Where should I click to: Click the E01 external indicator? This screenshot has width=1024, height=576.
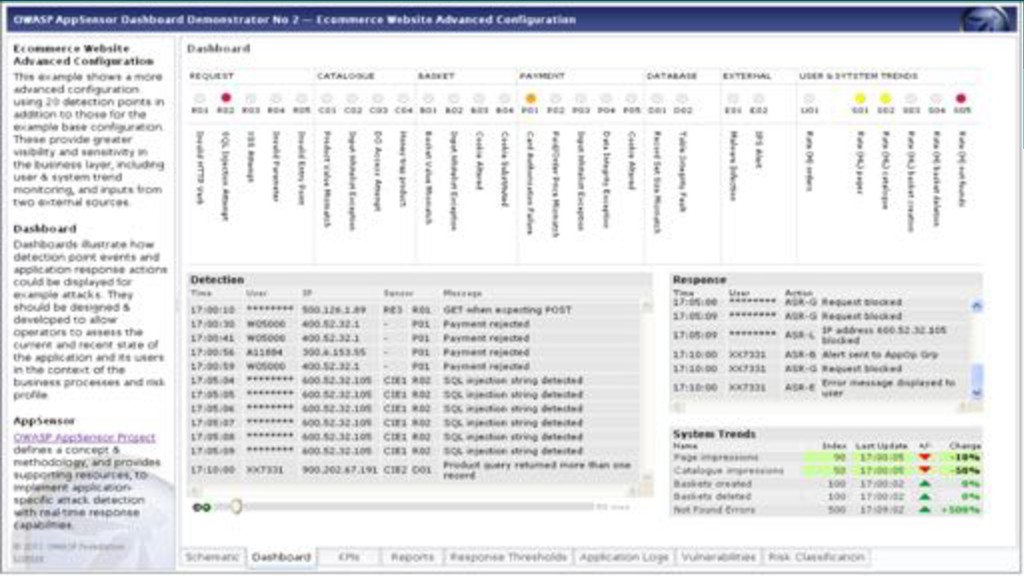coord(733,98)
